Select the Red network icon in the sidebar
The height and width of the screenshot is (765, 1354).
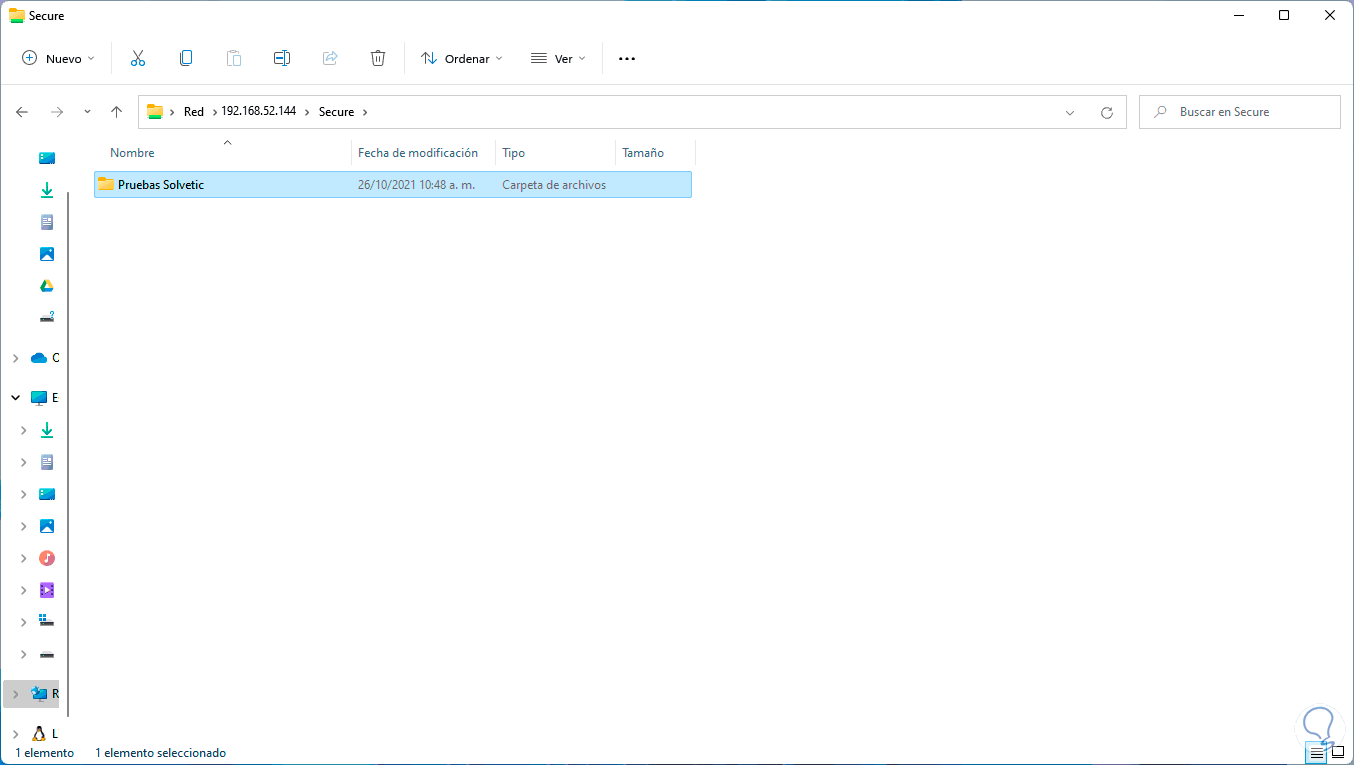tap(39, 694)
